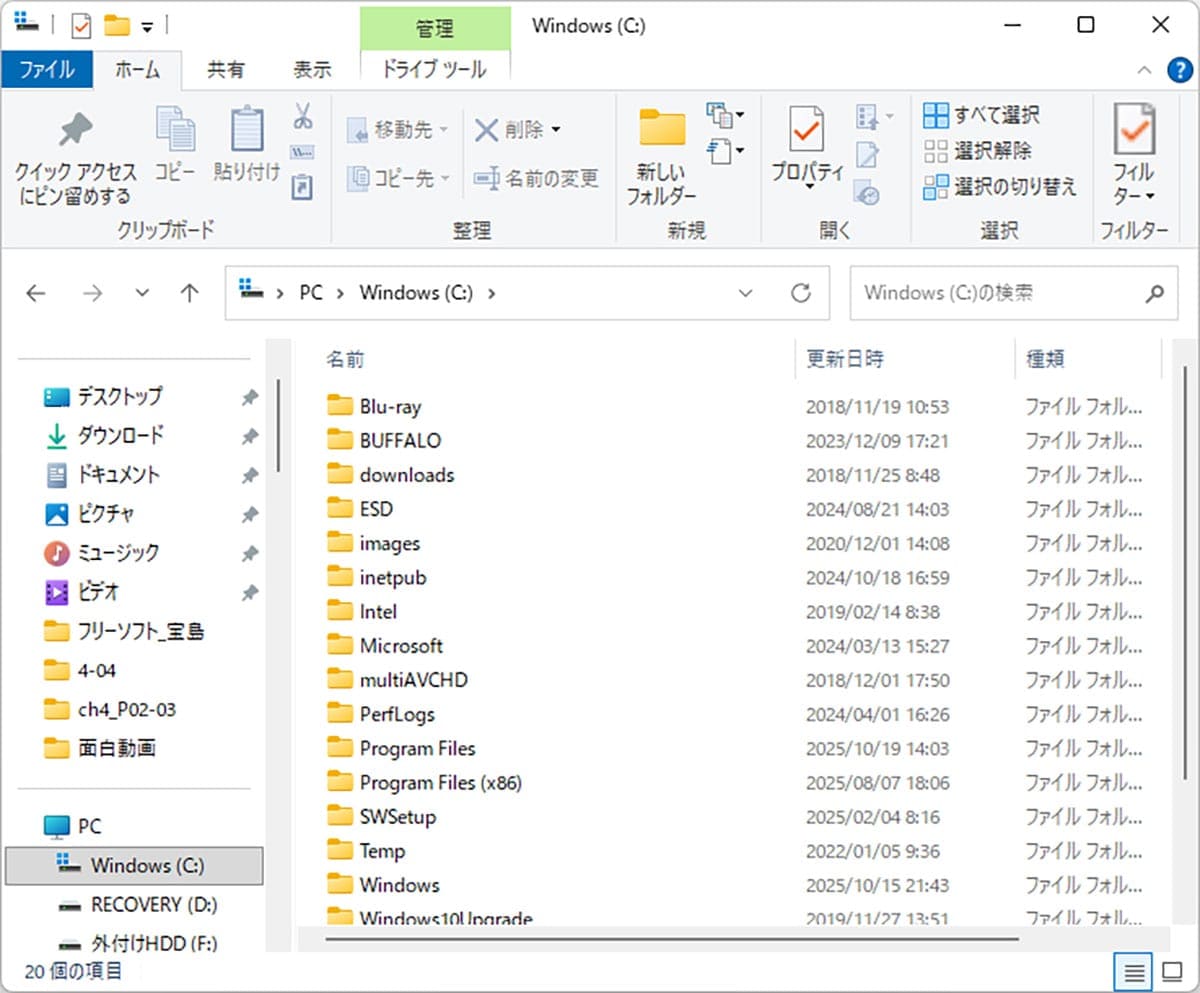Click the vertical scrollbar of the file list
The image size is (1200, 993).
click(x=1186, y=570)
